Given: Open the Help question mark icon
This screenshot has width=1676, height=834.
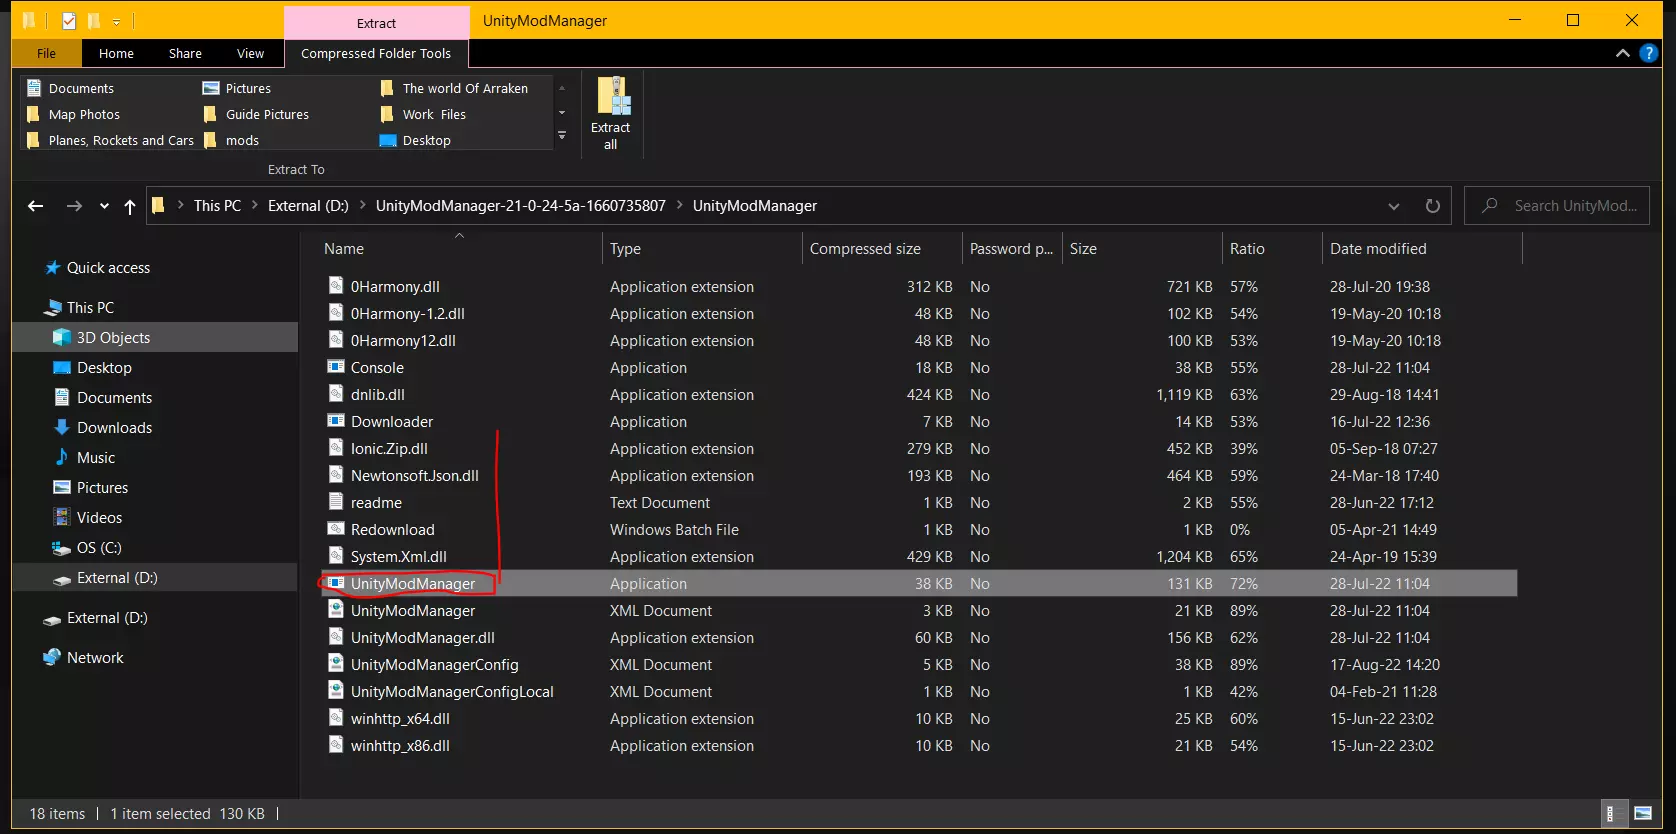Looking at the screenshot, I should (x=1649, y=53).
